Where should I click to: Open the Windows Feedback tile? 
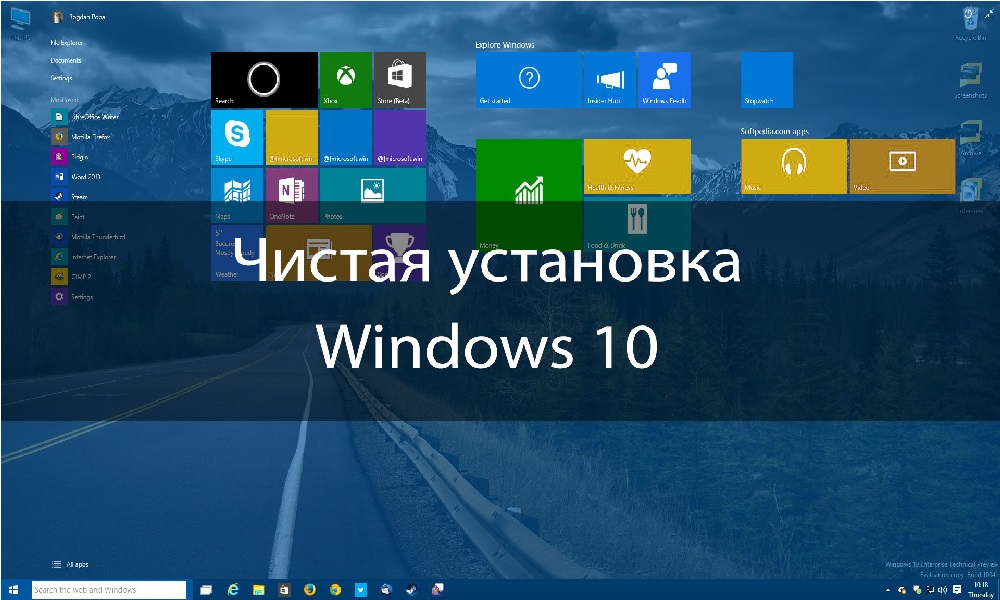(665, 80)
